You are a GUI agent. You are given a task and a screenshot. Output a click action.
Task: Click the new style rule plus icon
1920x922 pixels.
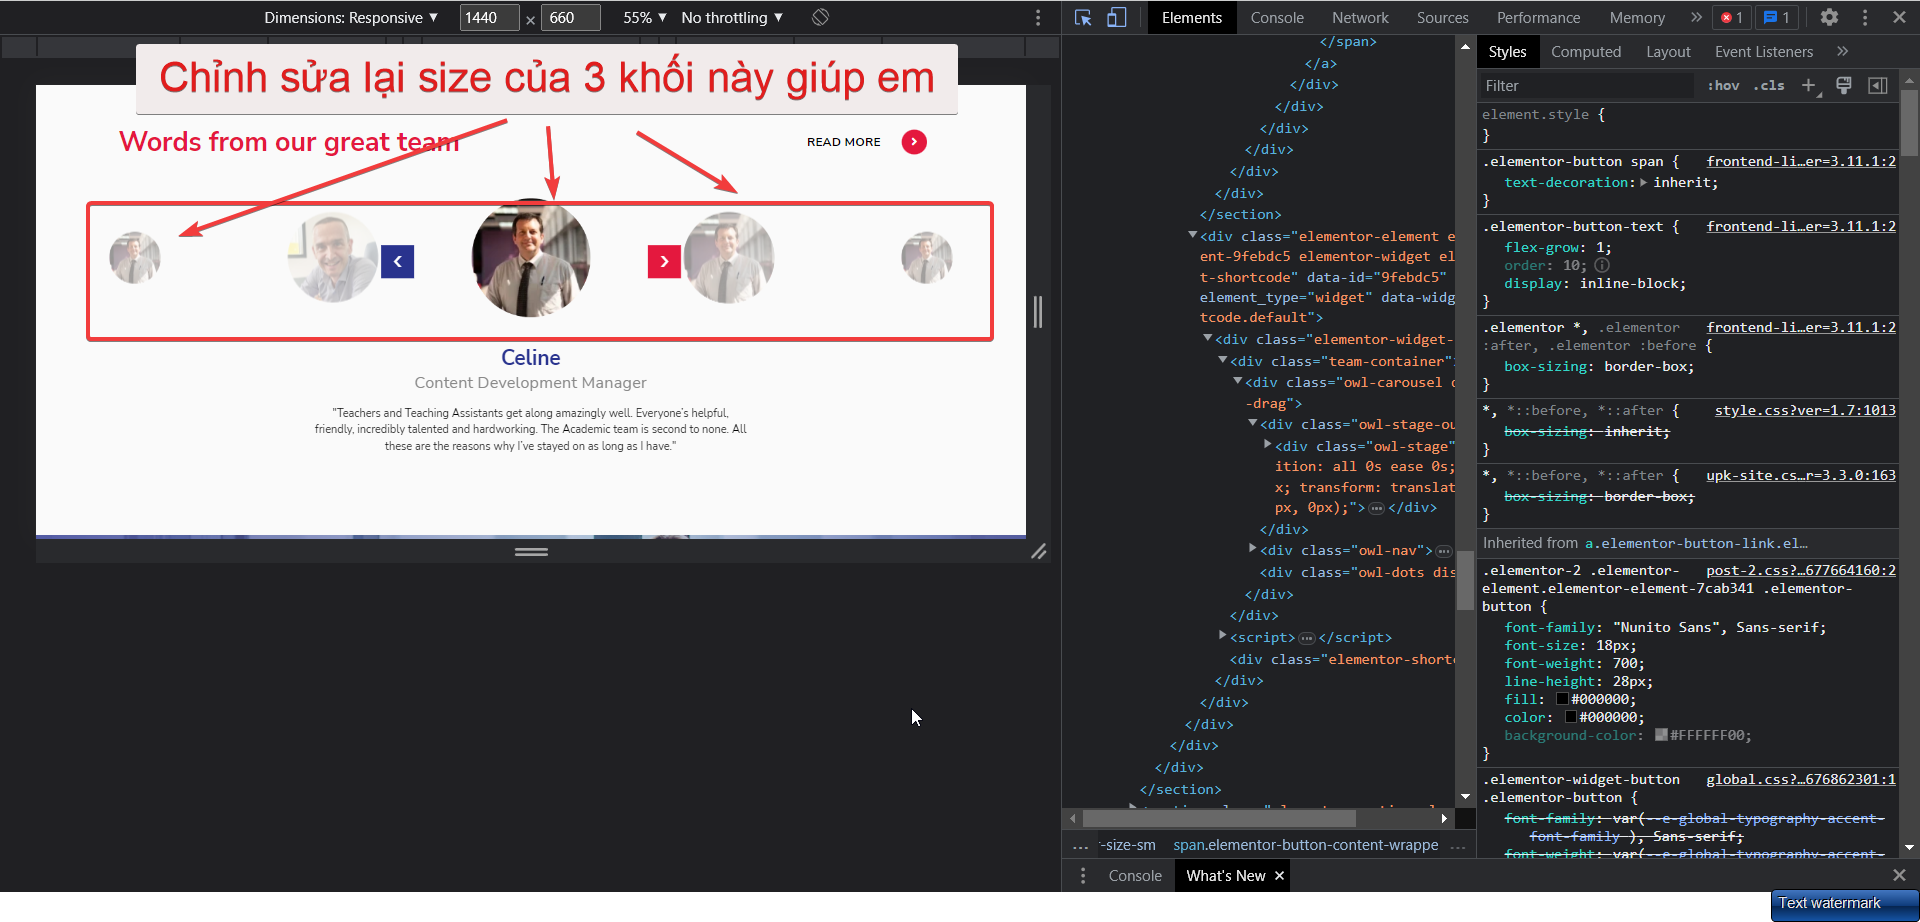click(x=1809, y=86)
